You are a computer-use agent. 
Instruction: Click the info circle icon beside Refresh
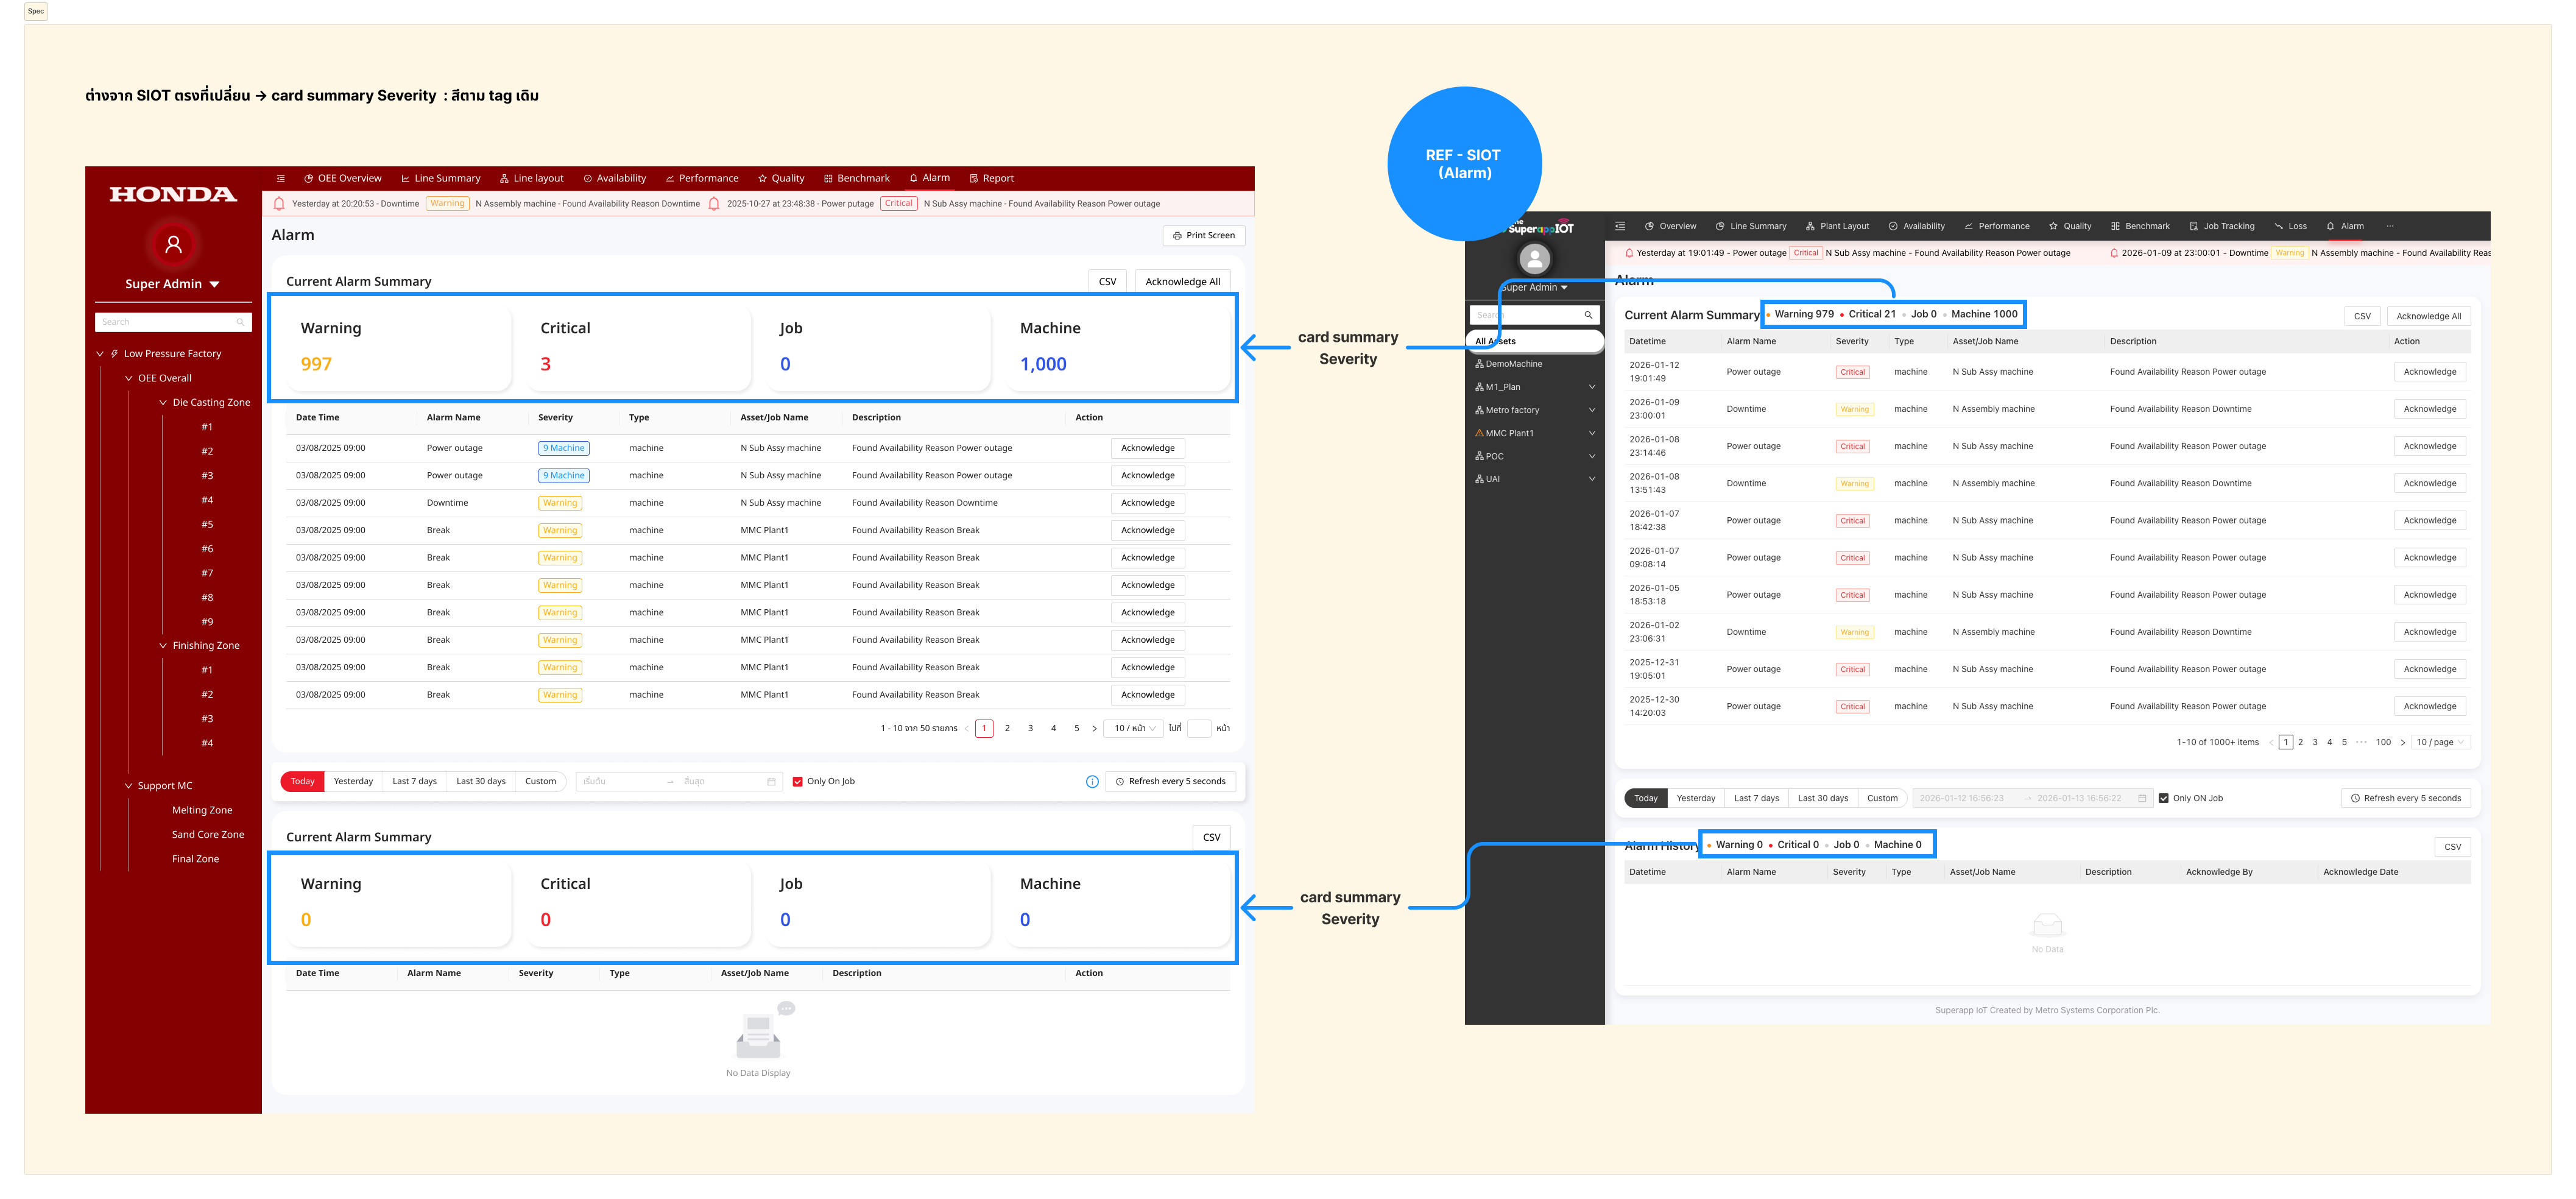1092,782
